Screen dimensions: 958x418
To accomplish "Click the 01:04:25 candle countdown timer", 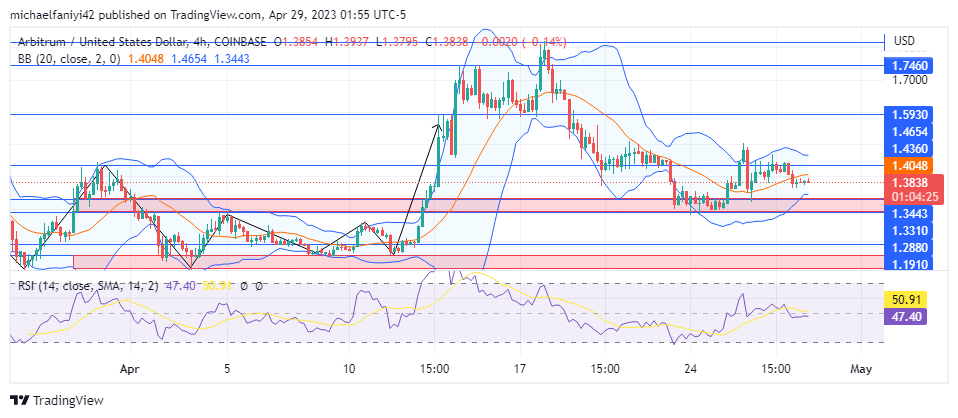I will pos(915,197).
